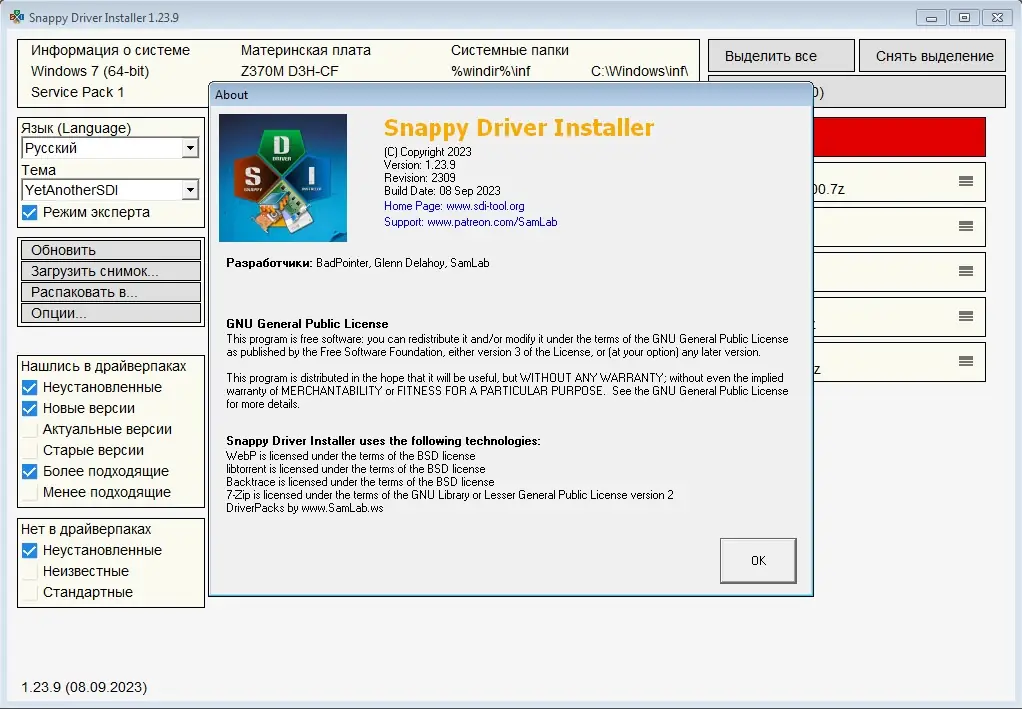The image size is (1022, 709).
Task: Open hamburger menu on the row ending 00.7z
Action: pyautogui.click(x=966, y=181)
